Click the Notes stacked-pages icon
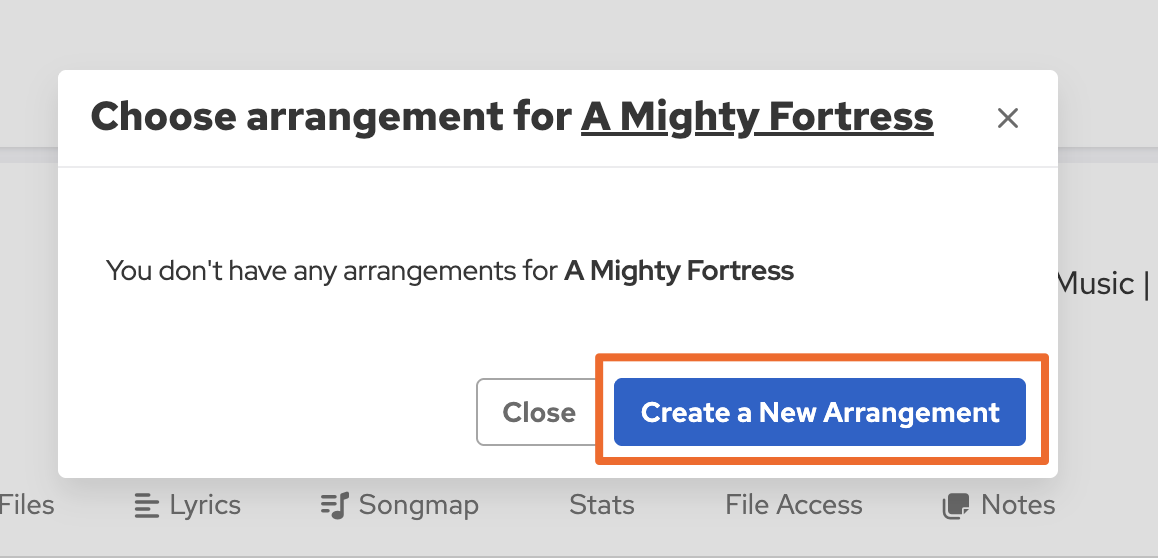Viewport: 1158px width, 558px height. pos(957,506)
